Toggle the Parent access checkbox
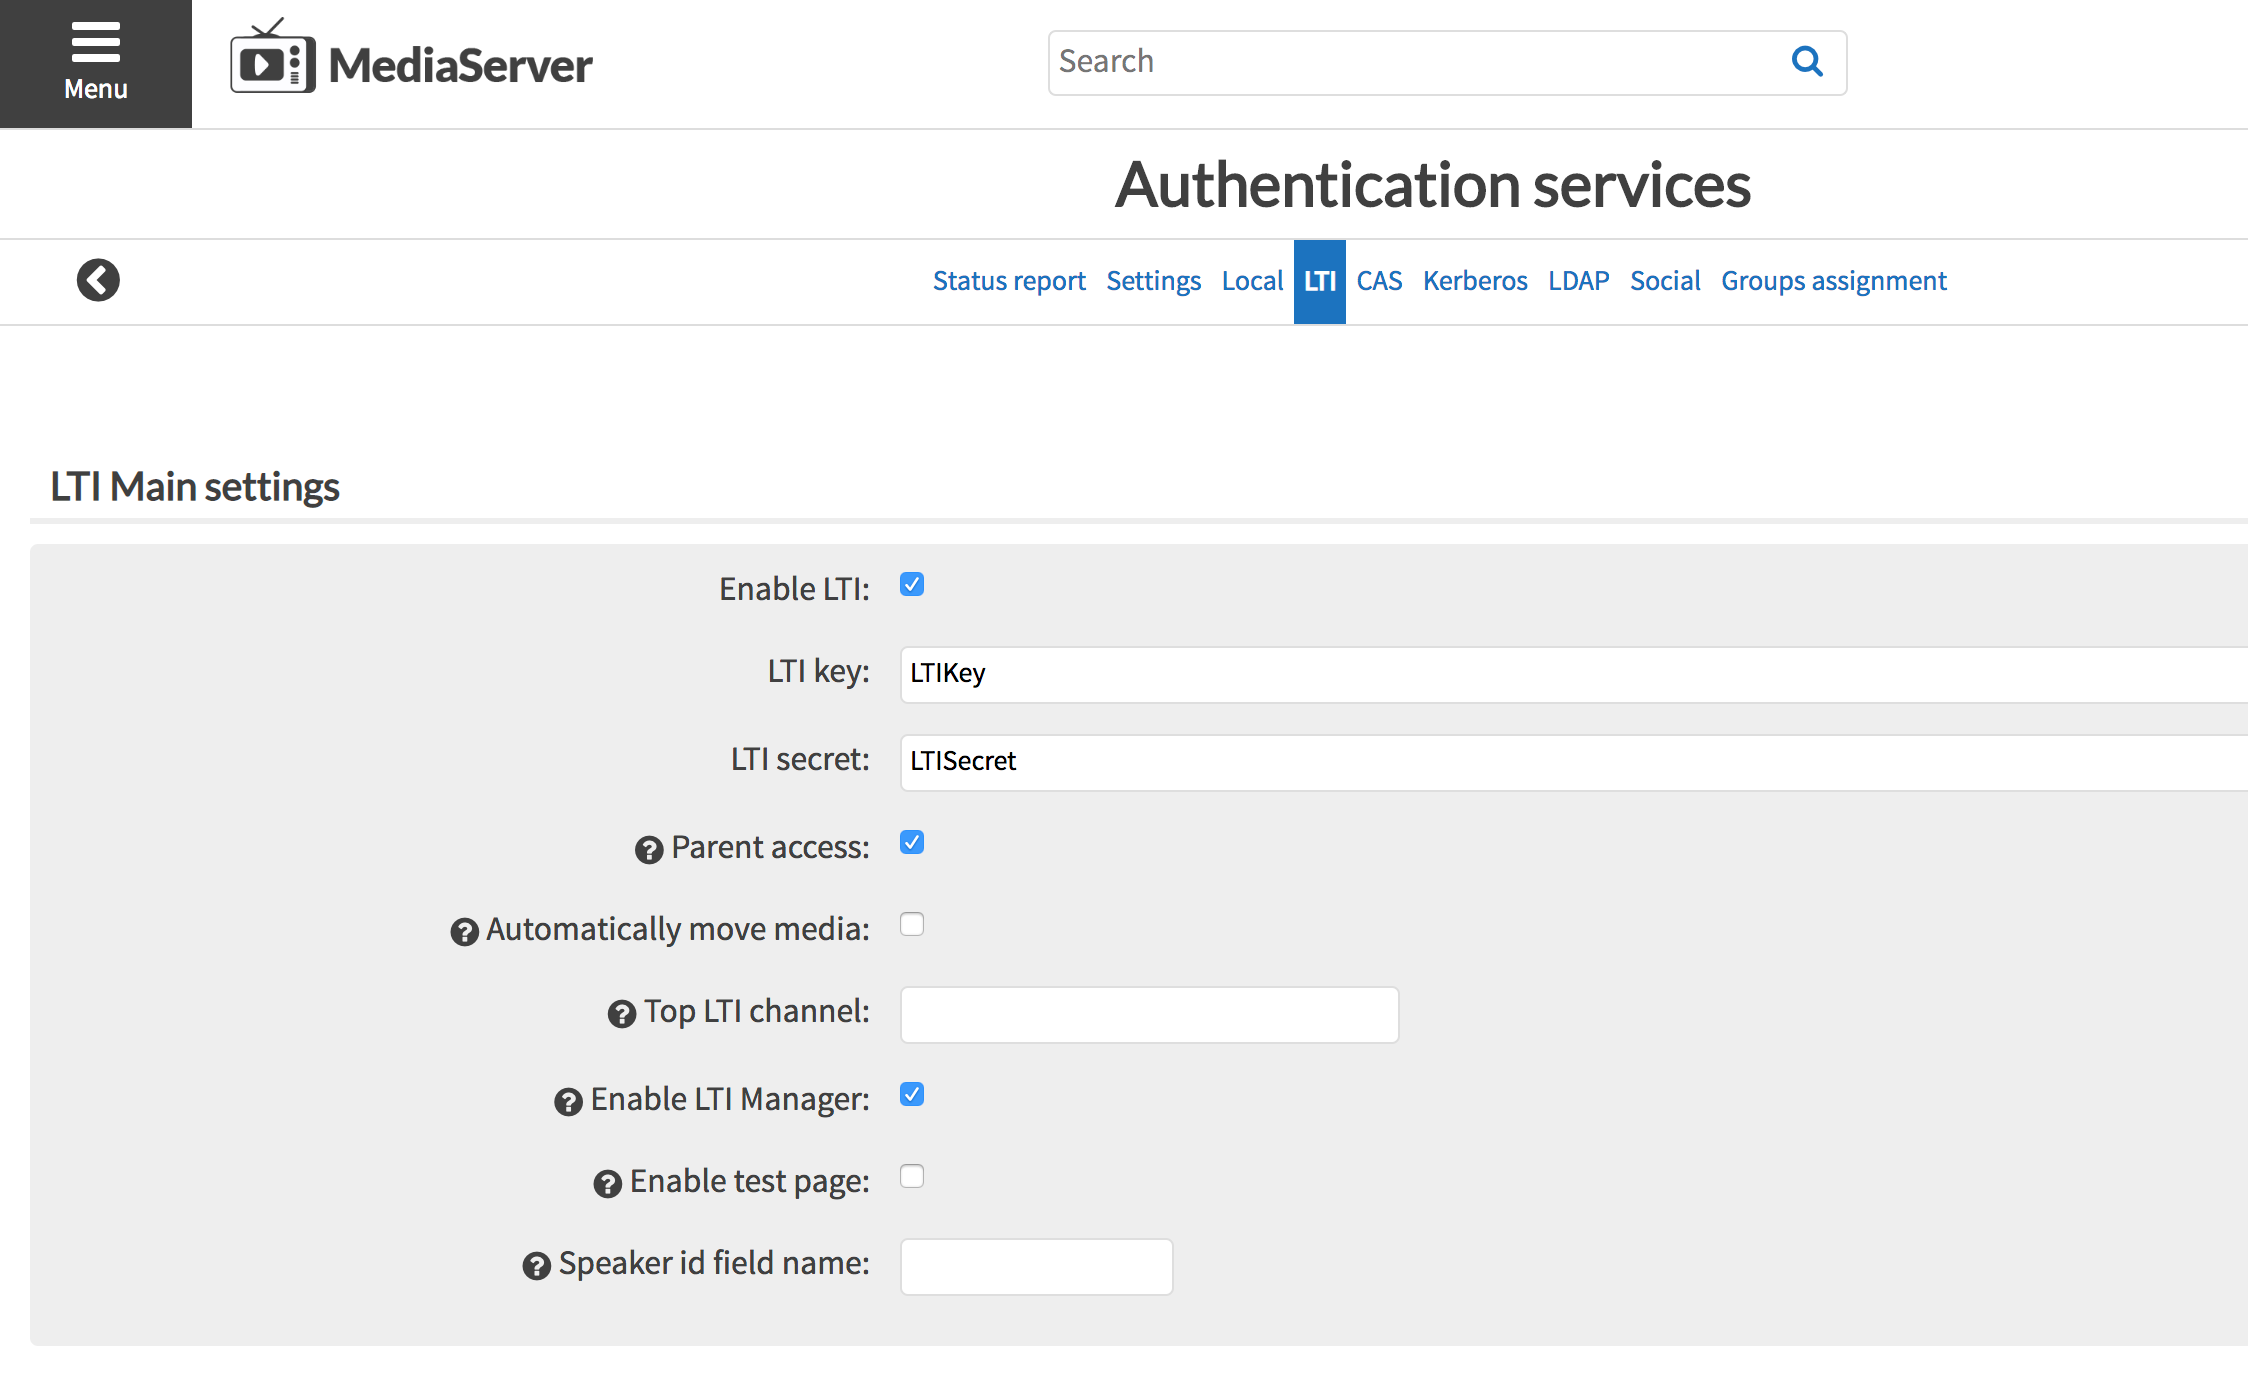 (x=911, y=843)
